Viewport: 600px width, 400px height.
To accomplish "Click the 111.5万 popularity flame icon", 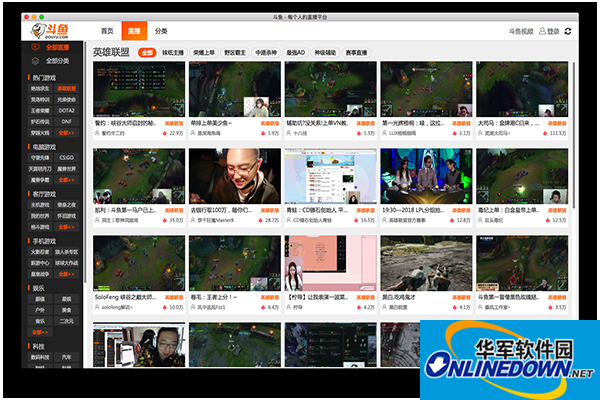I will point(545,133).
